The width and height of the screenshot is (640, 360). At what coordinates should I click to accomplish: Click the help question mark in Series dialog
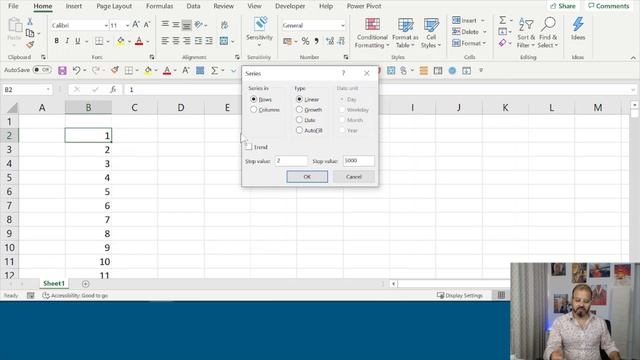(344, 73)
